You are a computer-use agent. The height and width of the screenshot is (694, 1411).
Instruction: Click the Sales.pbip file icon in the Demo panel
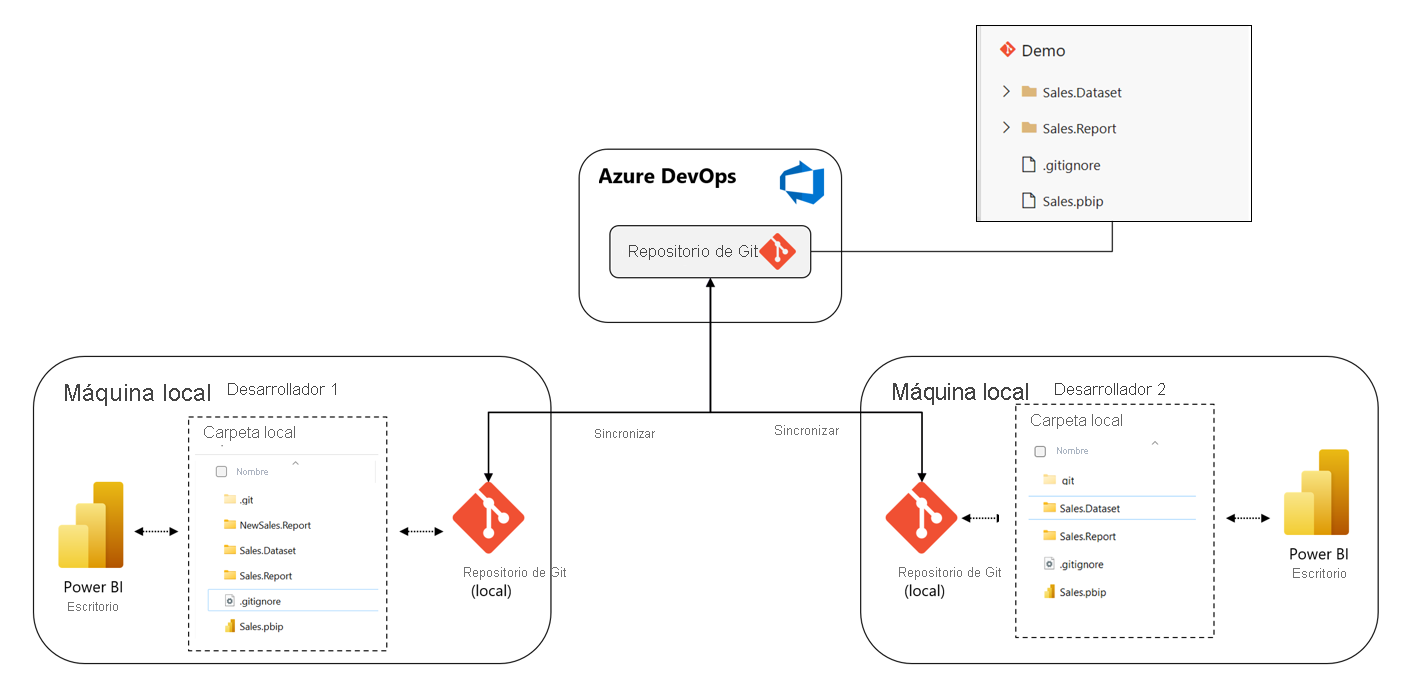point(1027,201)
